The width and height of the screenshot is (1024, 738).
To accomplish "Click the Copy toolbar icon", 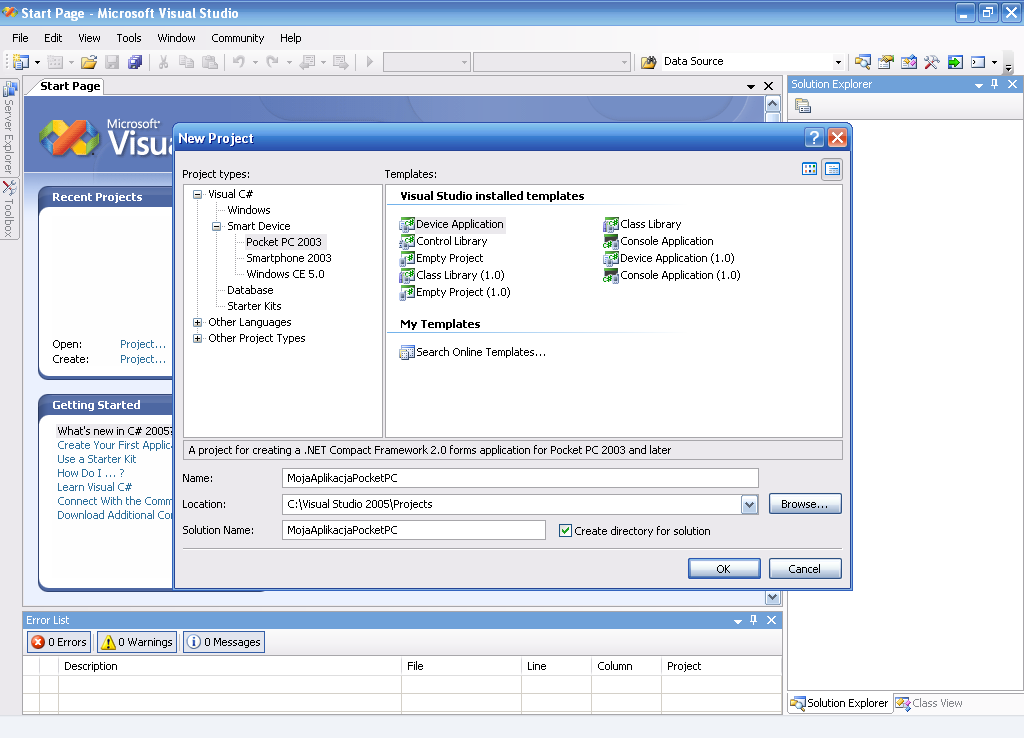I will pyautogui.click(x=186, y=62).
